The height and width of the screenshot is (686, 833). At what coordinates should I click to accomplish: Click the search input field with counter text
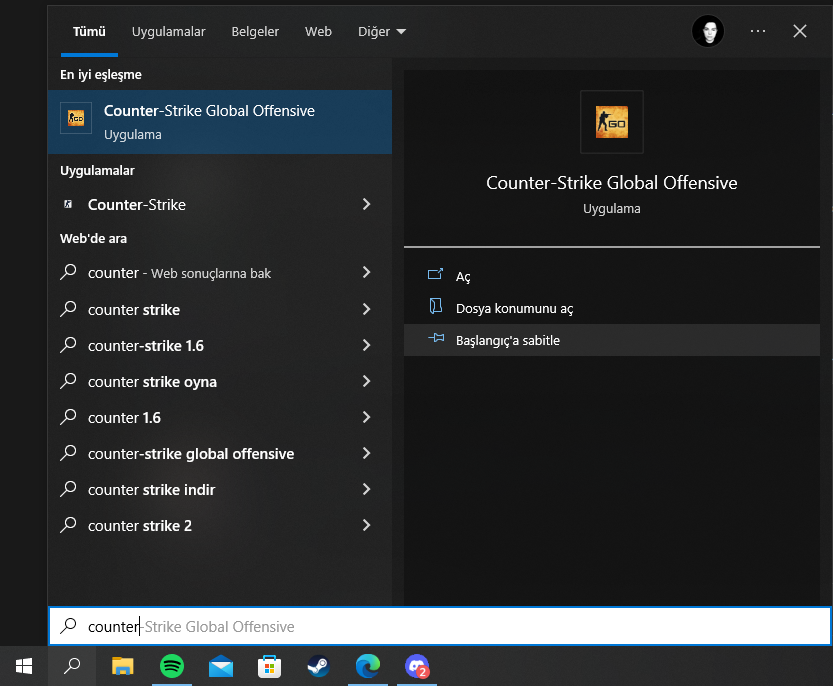(440, 627)
